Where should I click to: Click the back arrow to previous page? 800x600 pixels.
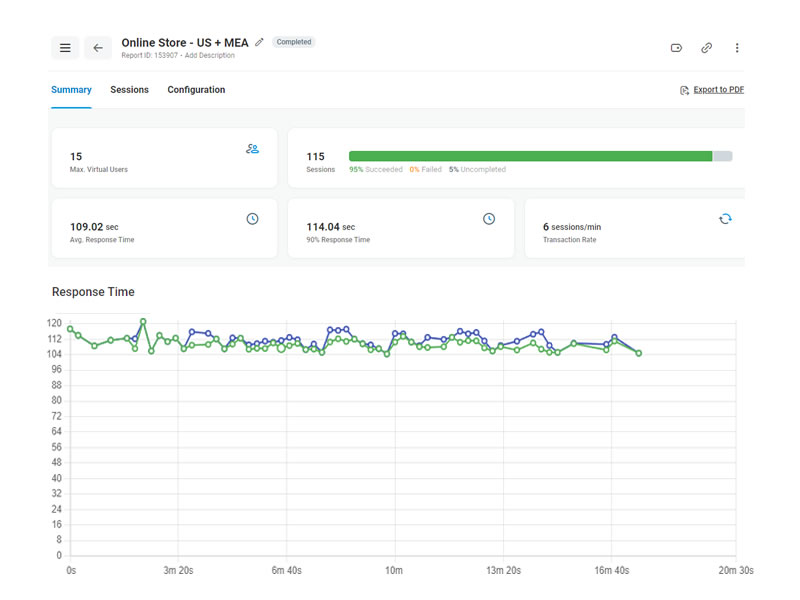click(x=97, y=47)
